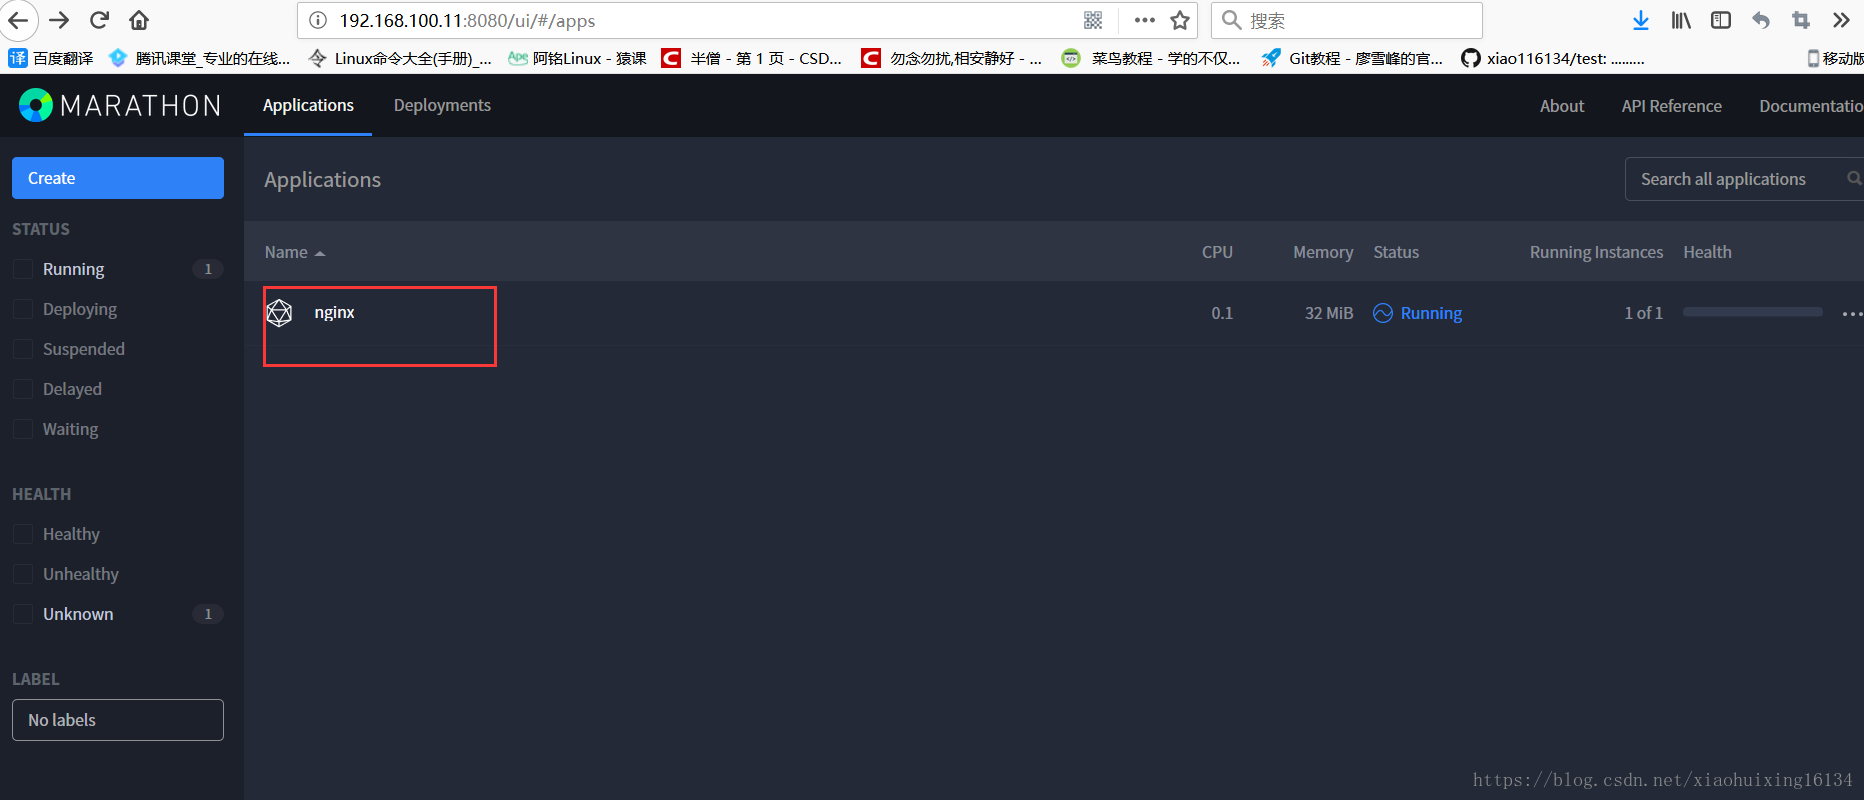
Task: Open the nginx application name
Action: [334, 312]
